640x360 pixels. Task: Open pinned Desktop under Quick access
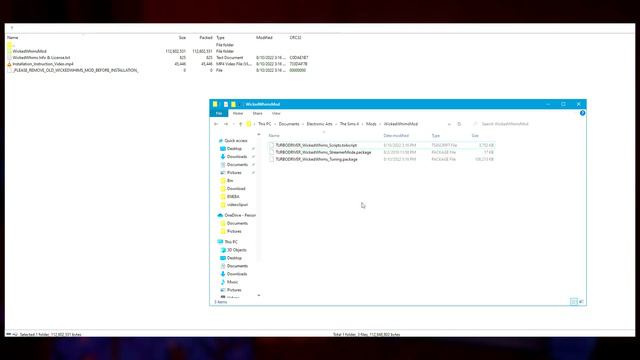[x=234, y=149]
